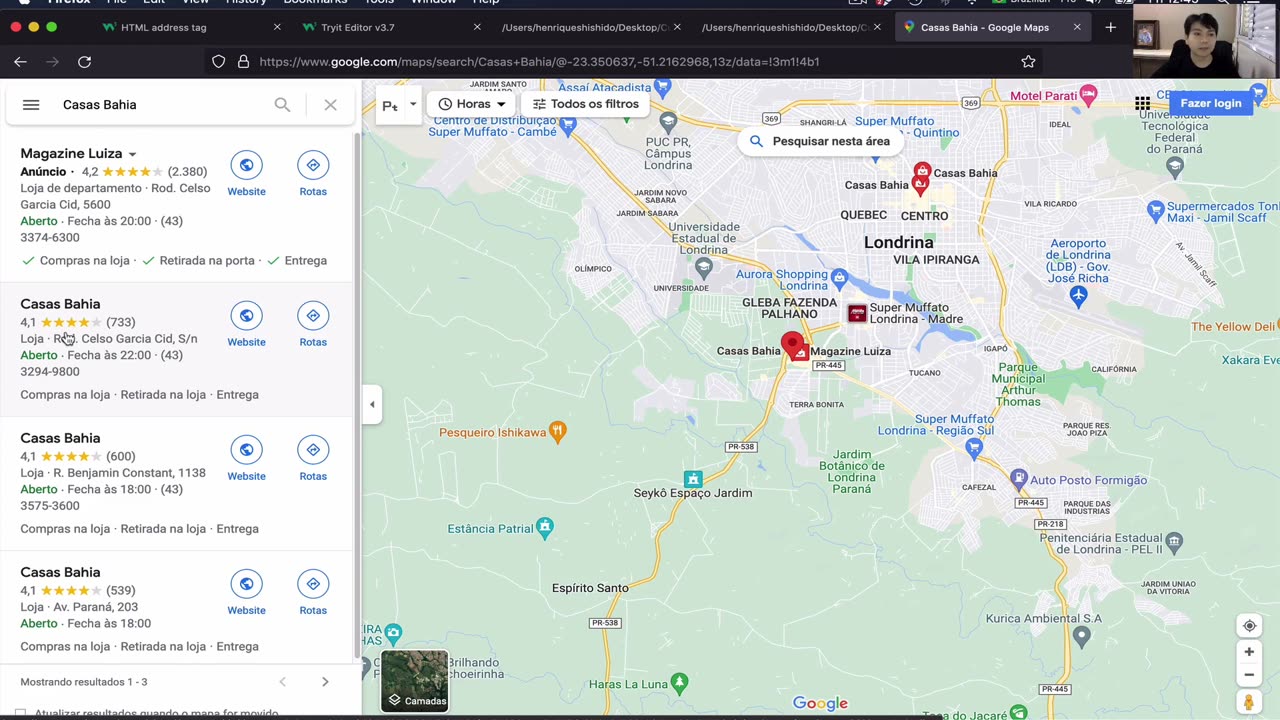Zoom out on the map
1280x720 pixels.
[x=1249, y=675]
